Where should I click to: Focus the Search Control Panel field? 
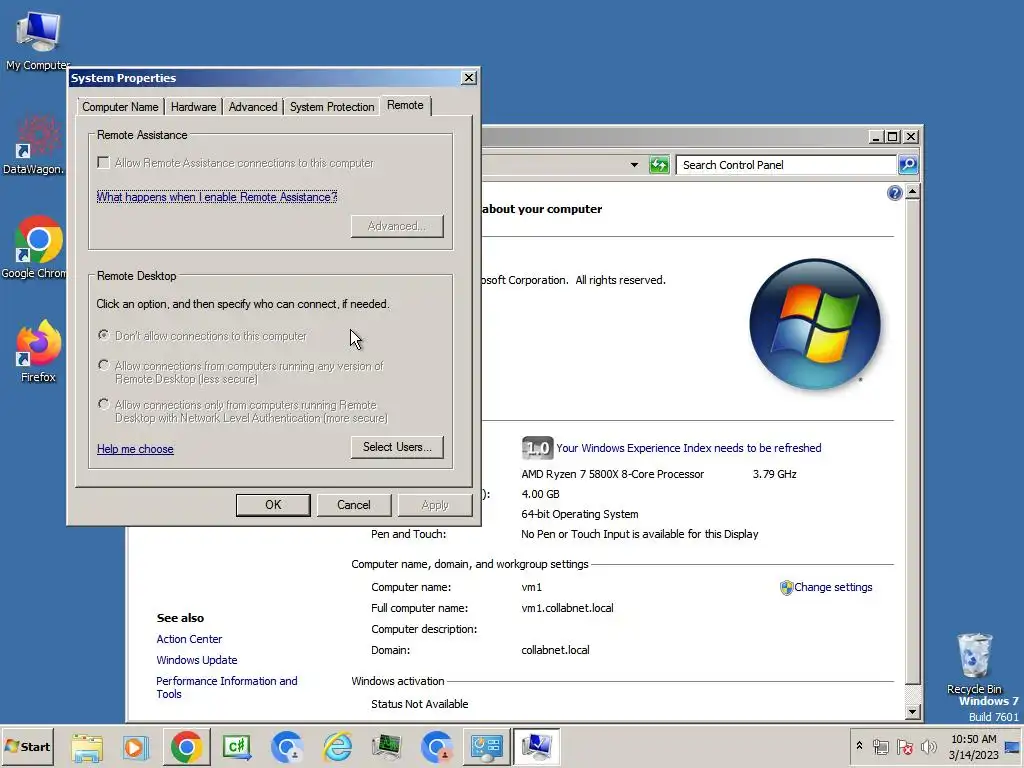(x=786, y=165)
